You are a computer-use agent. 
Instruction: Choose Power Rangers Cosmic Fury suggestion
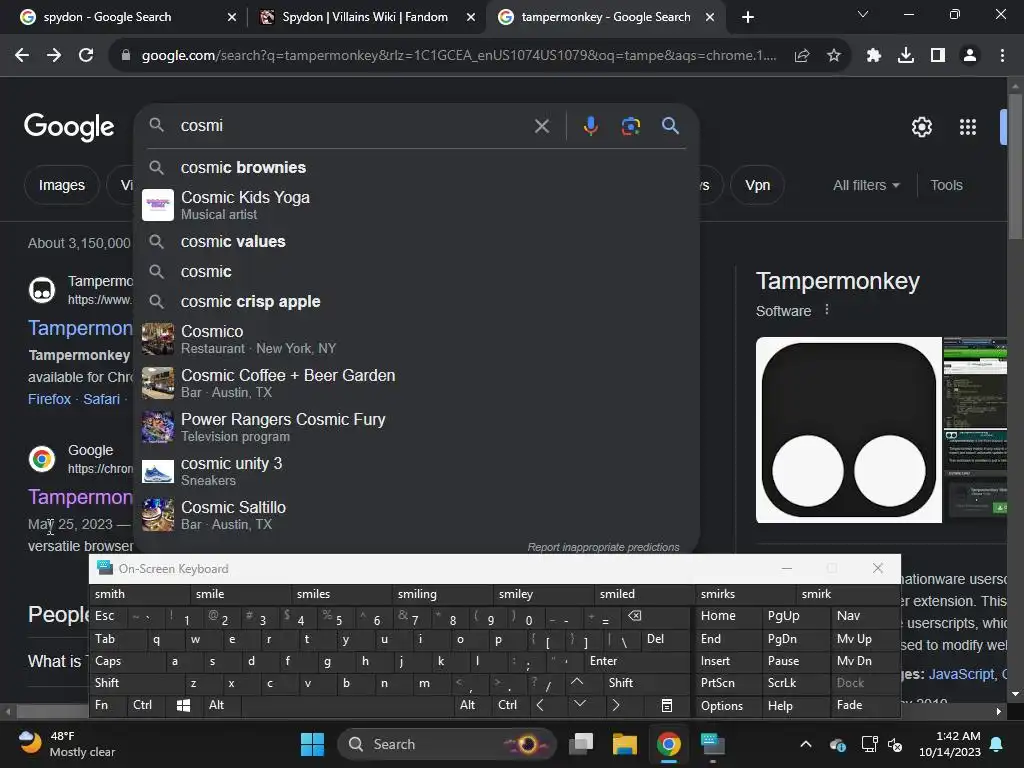pos(416,427)
